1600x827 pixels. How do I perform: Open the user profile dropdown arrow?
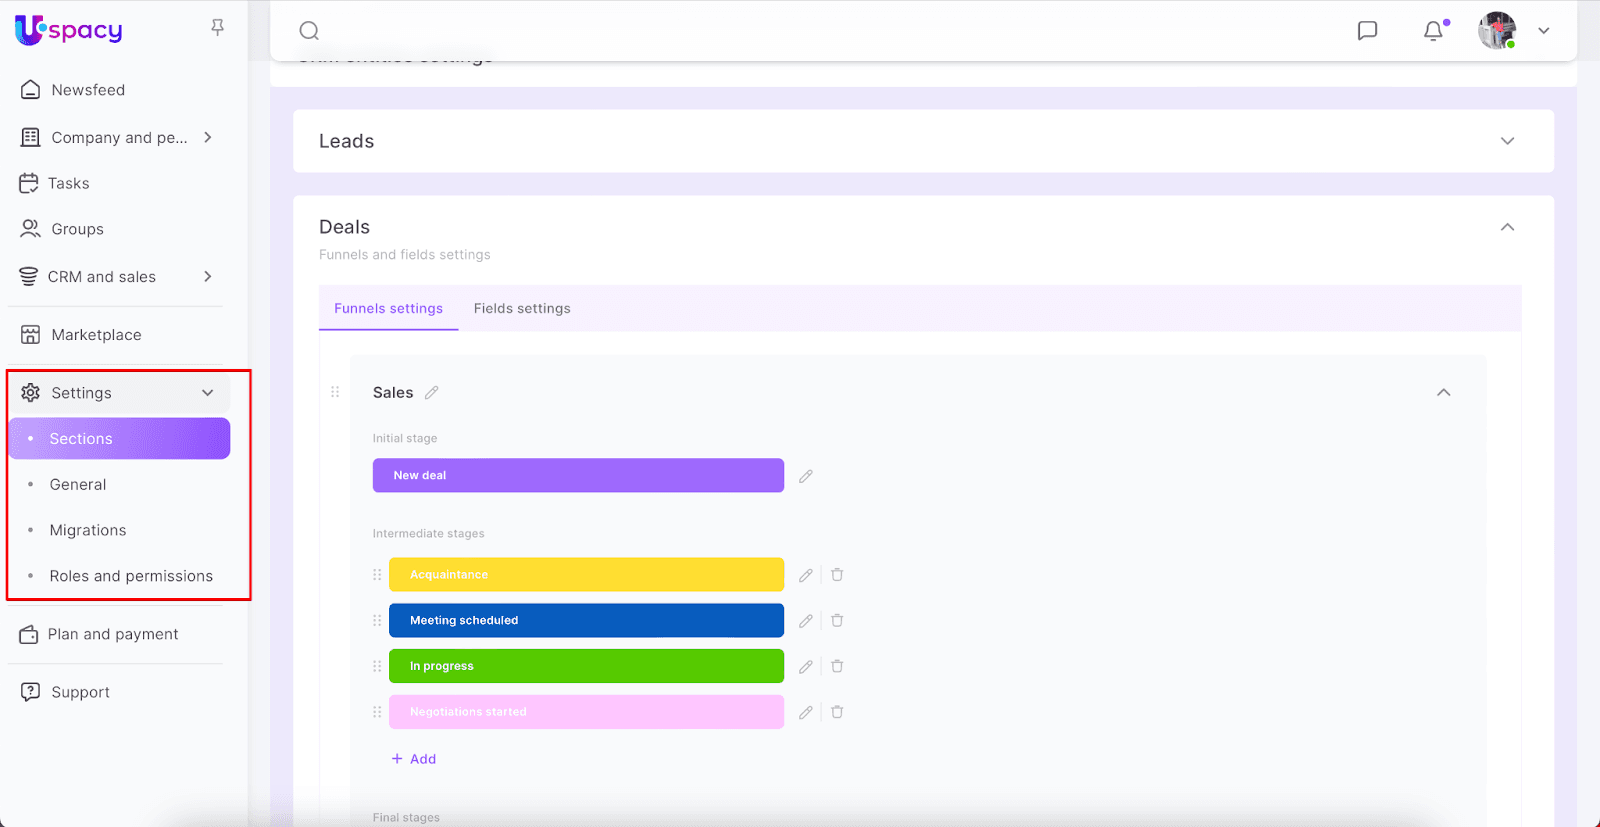tap(1543, 31)
